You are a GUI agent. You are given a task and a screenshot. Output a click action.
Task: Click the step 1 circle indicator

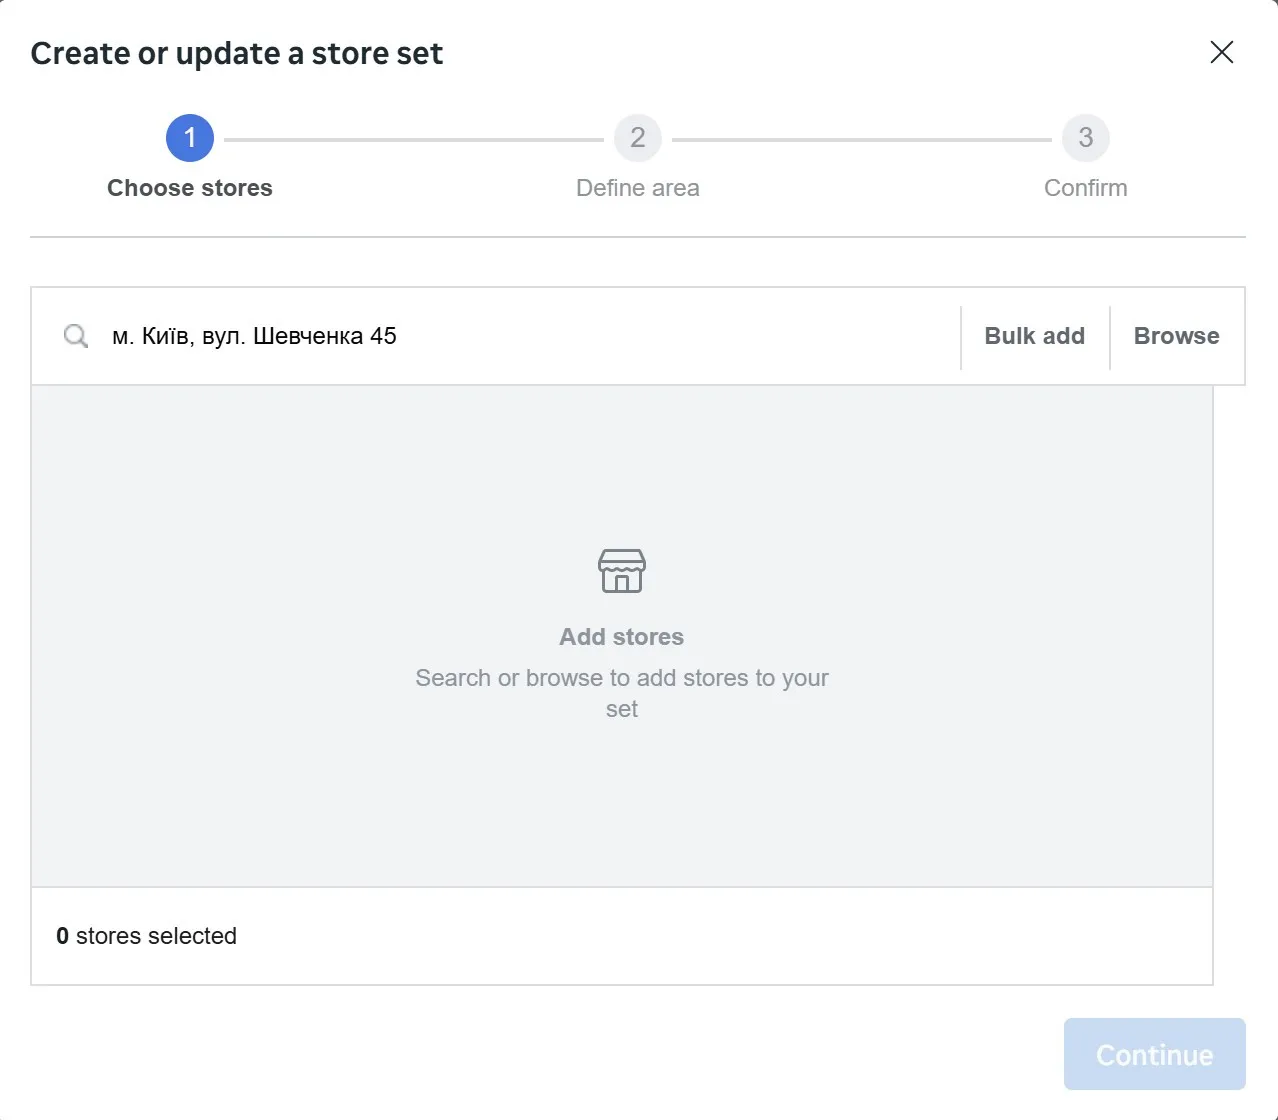pyautogui.click(x=190, y=138)
